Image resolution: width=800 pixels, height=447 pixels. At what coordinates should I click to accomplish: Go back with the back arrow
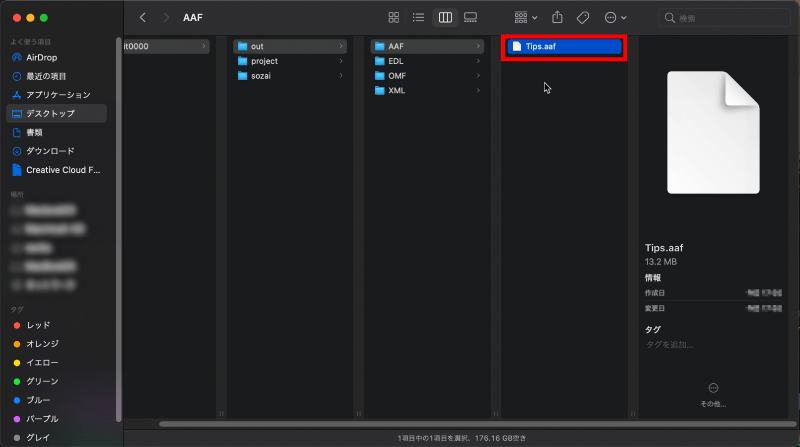coord(143,18)
